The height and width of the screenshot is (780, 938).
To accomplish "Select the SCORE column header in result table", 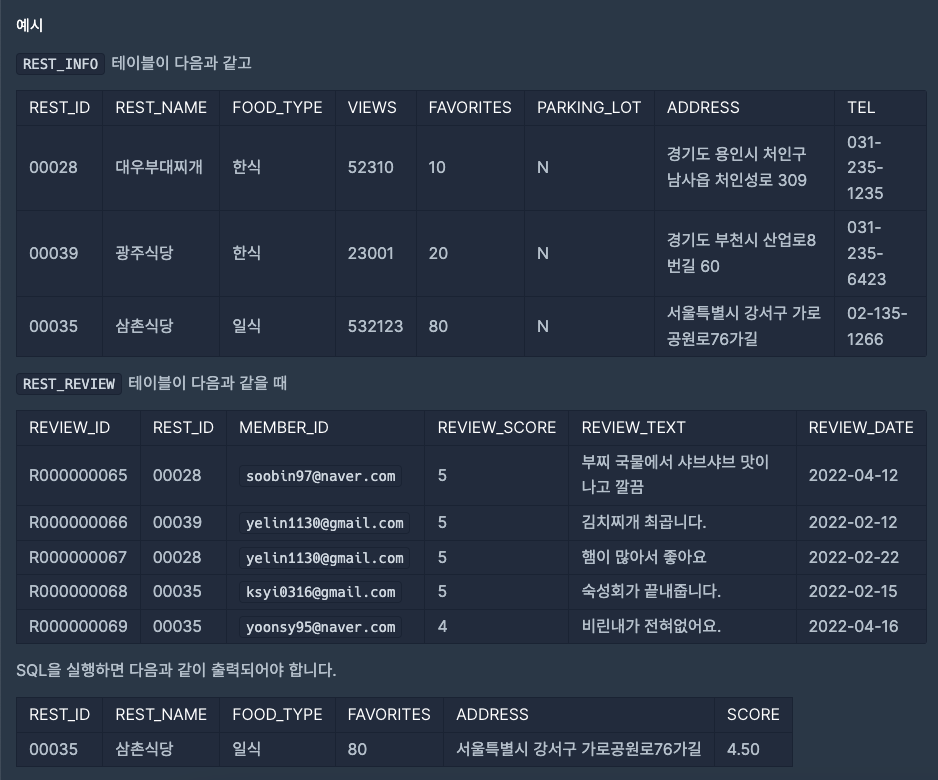I will point(753,715).
